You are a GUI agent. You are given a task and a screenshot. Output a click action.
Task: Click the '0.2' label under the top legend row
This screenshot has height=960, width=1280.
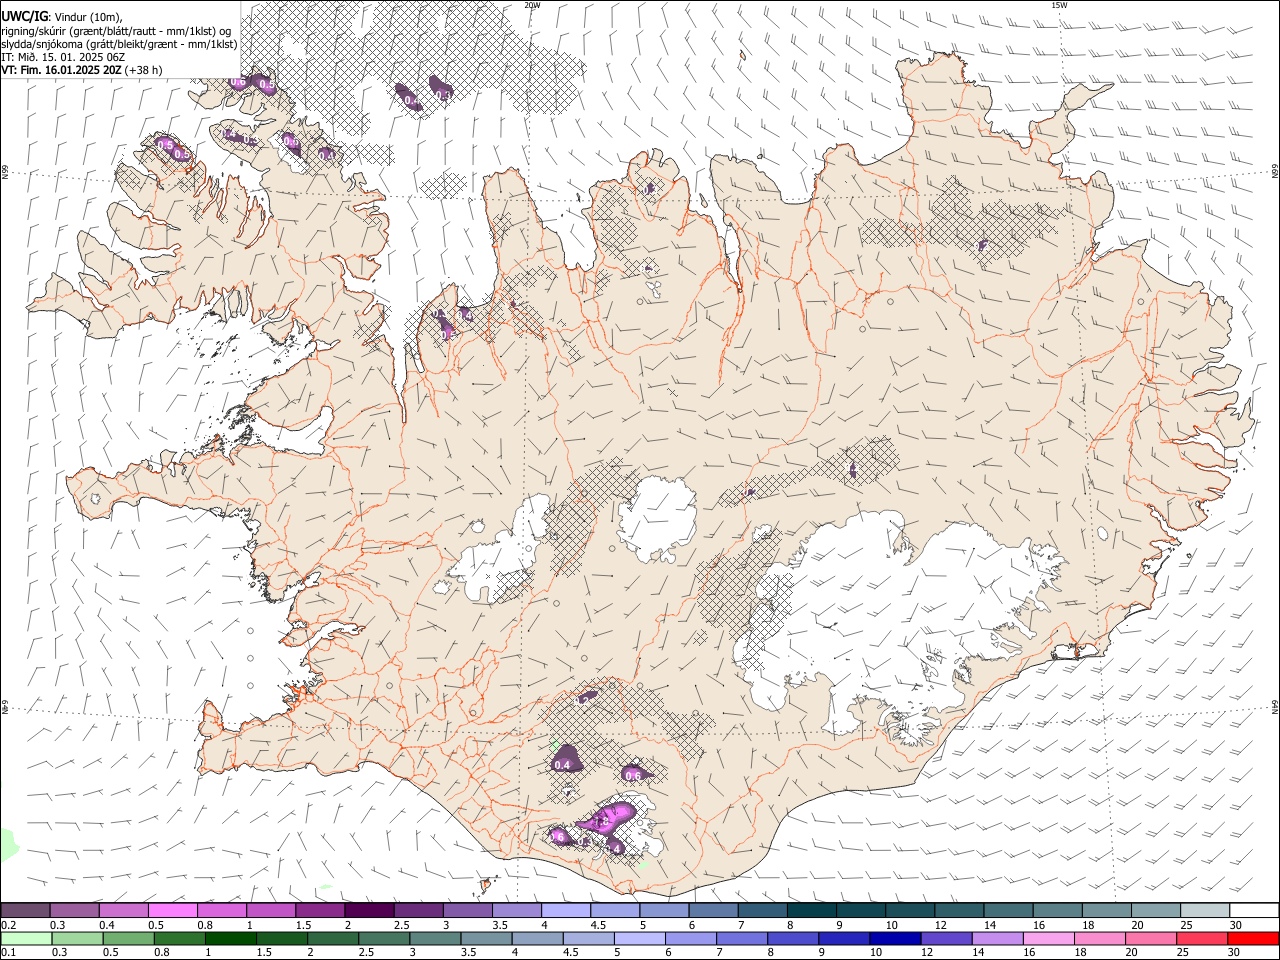pos(8,925)
